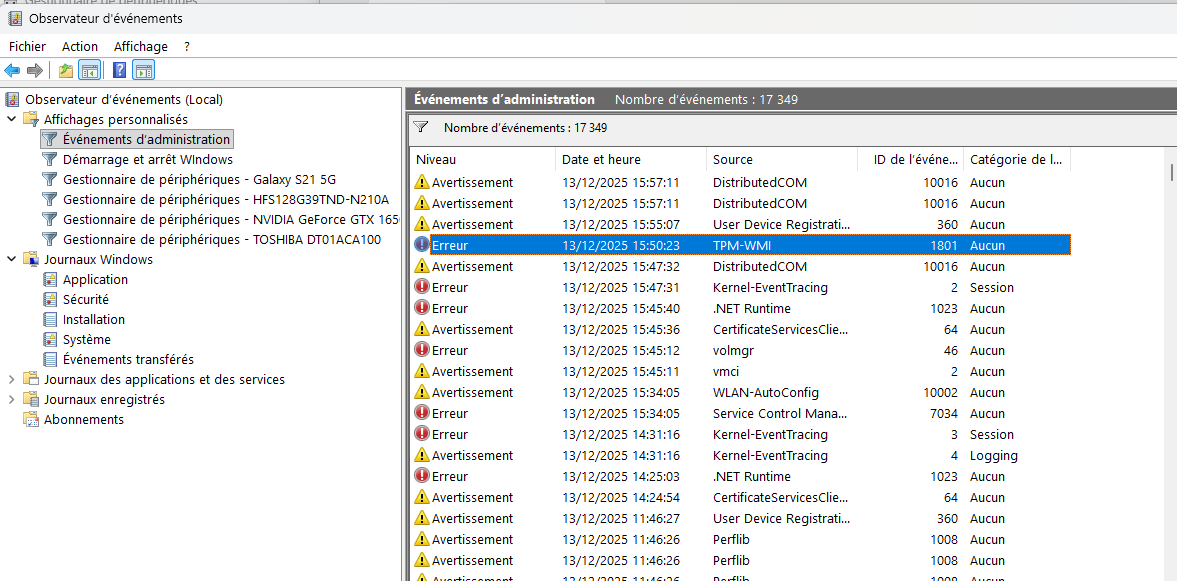Expand Journaux des applications et des services
This screenshot has width=1177, height=581.
(11, 379)
